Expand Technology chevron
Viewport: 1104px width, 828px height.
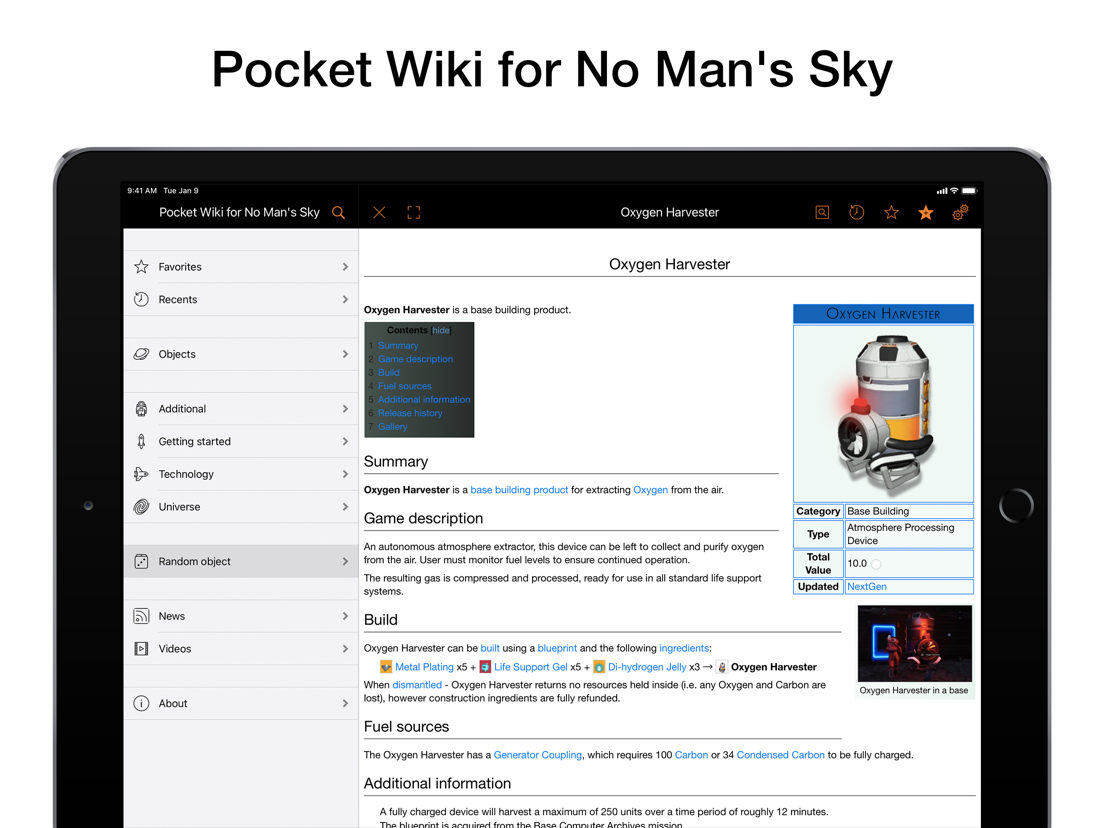(x=345, y=474)
